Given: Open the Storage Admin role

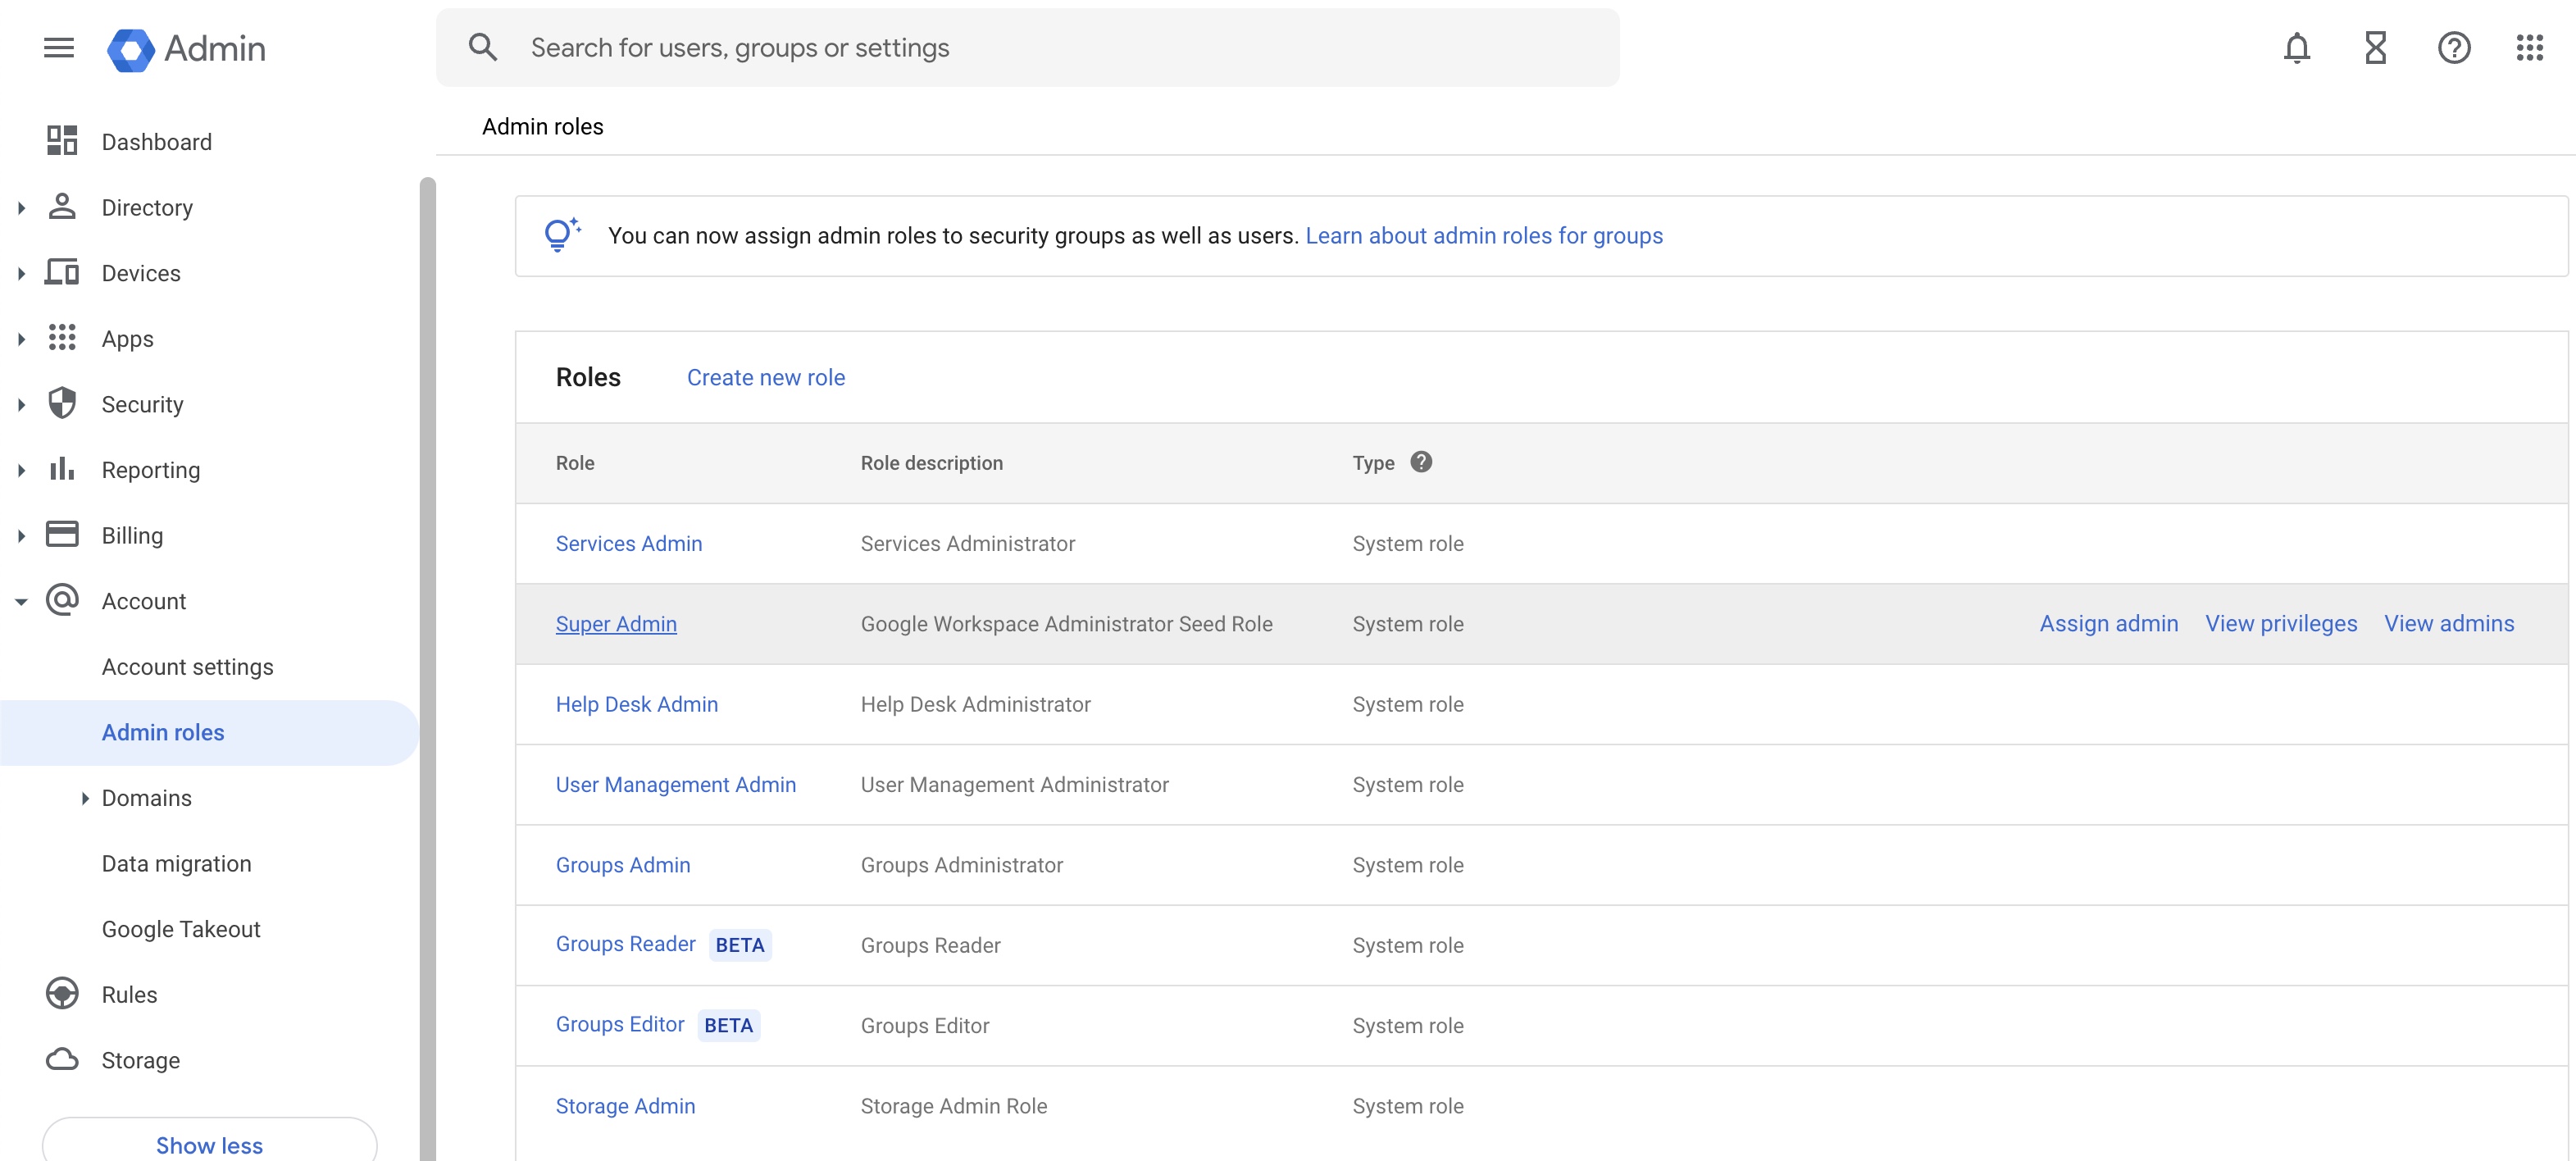Looking at the screenshot, I should [x=625, y=1106].
